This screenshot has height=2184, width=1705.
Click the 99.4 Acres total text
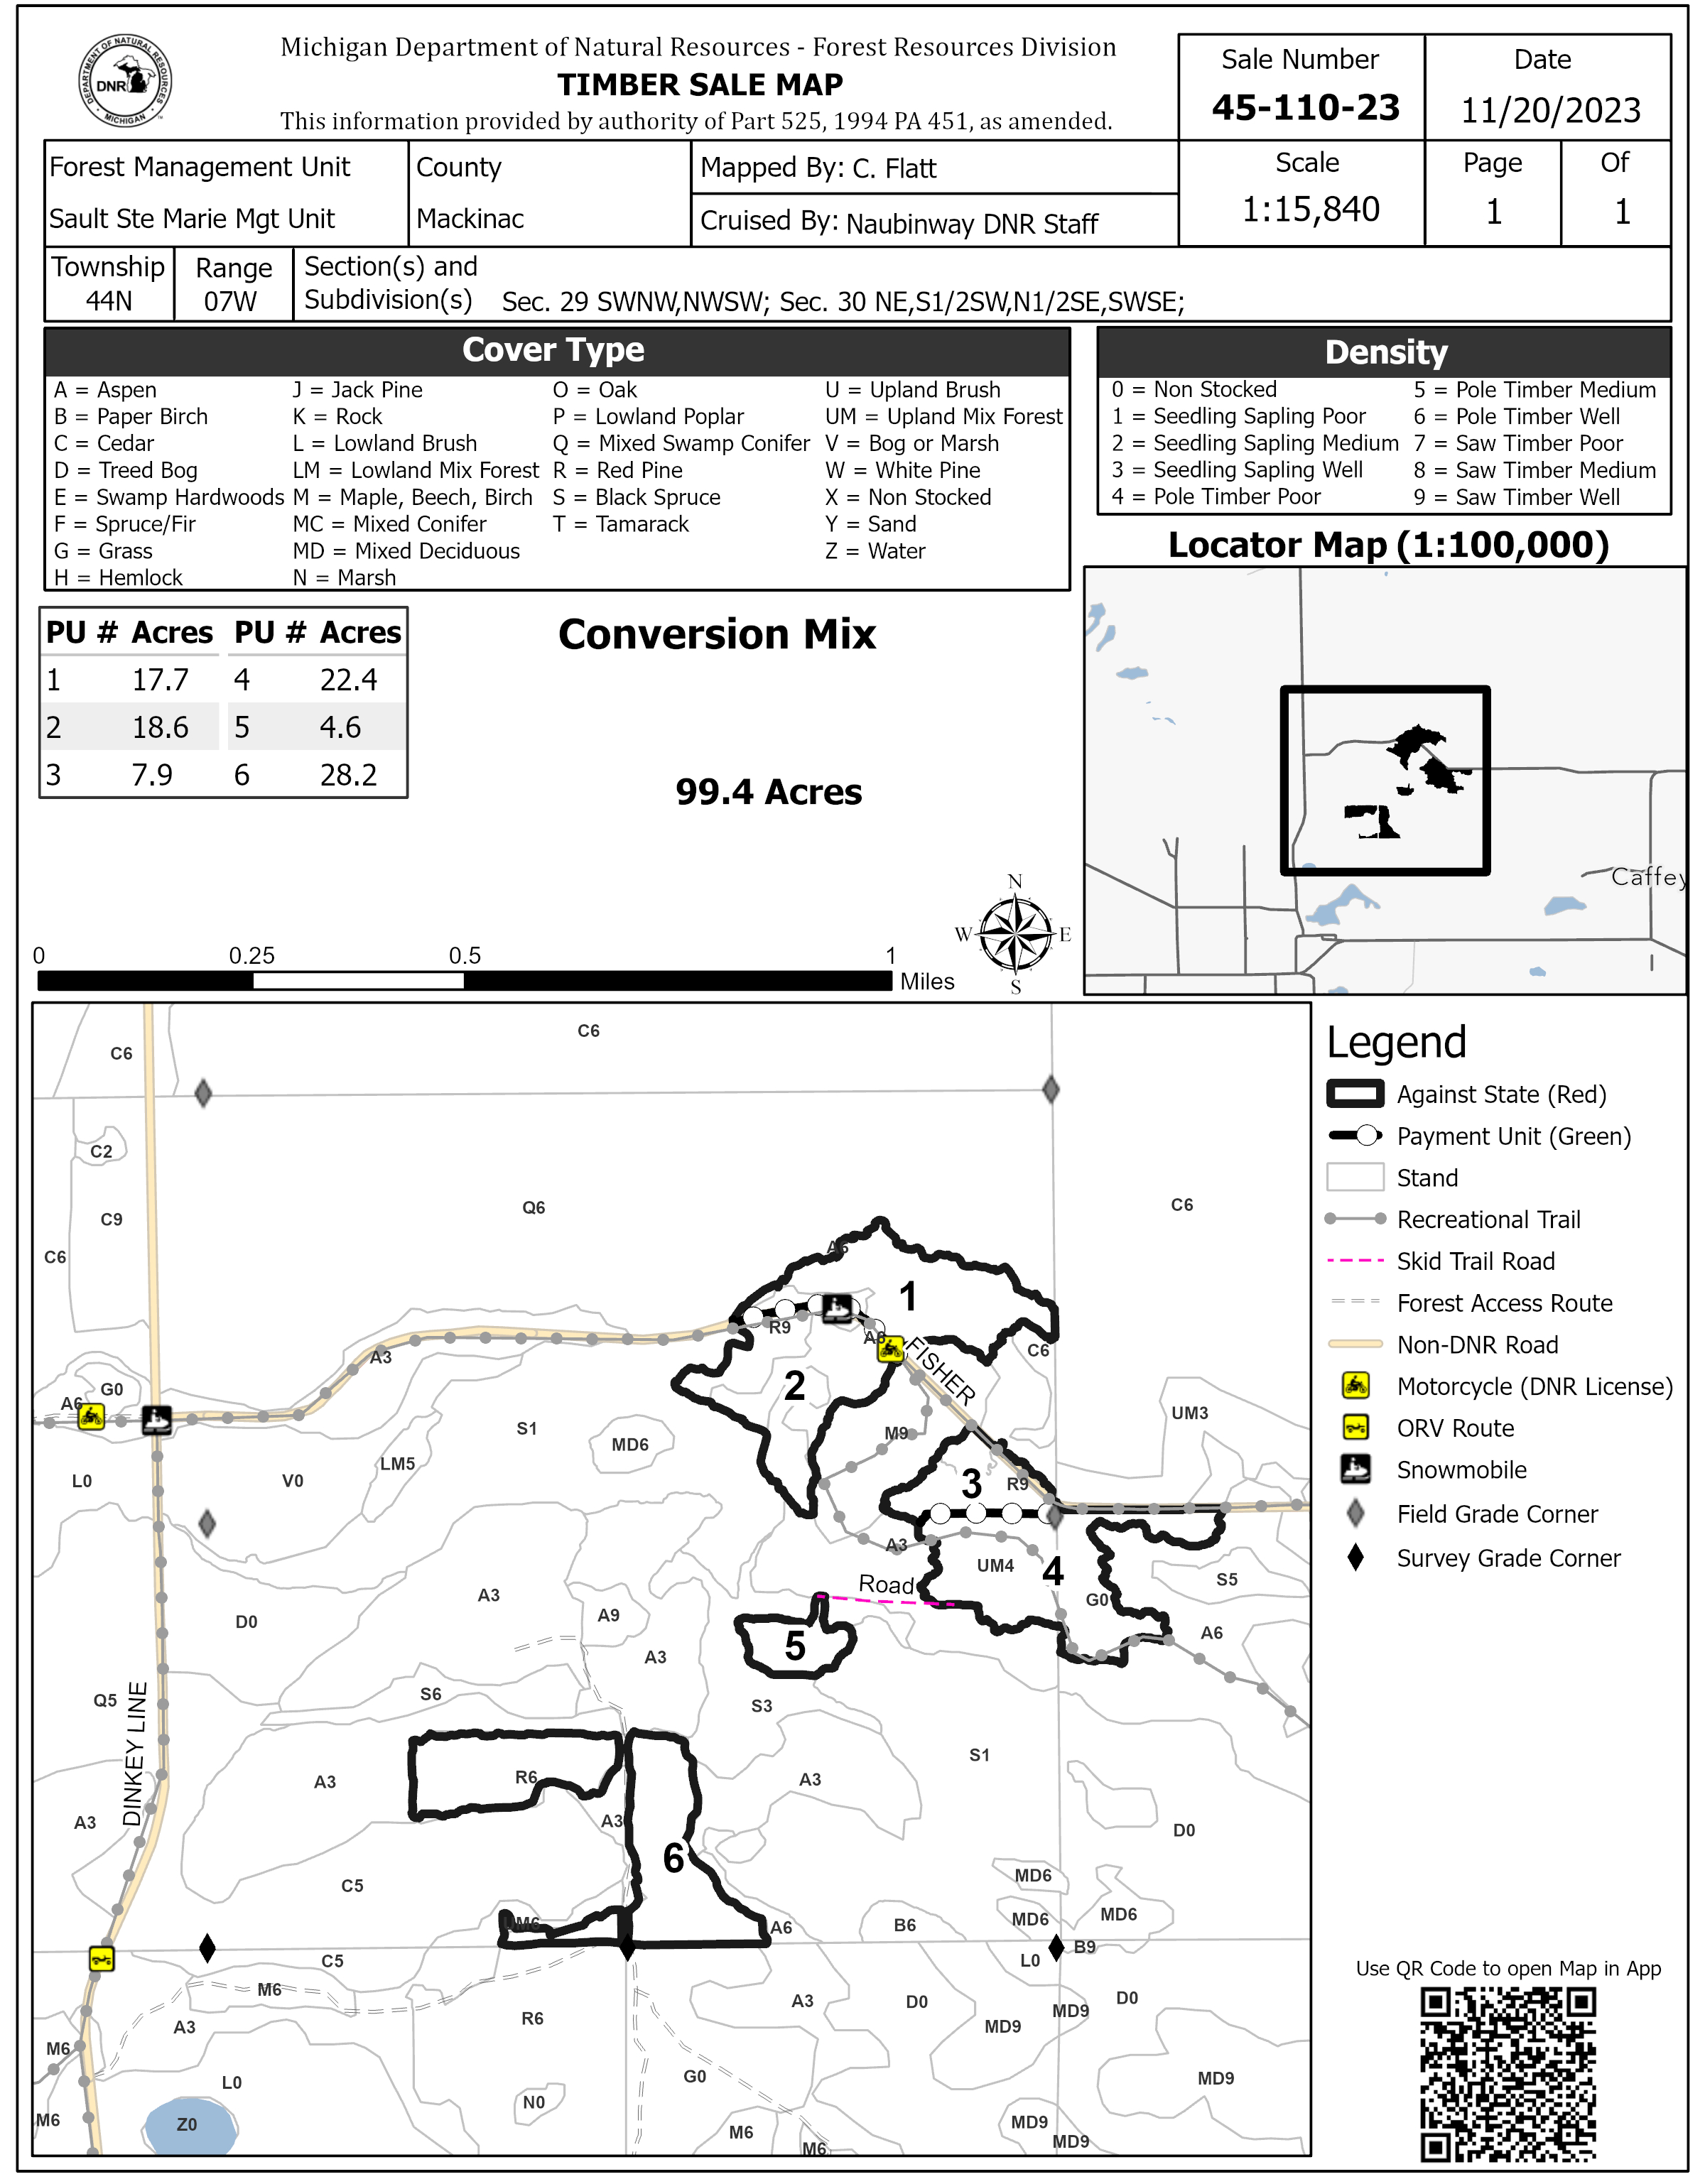pyautogui.click(x=768, y=792)
